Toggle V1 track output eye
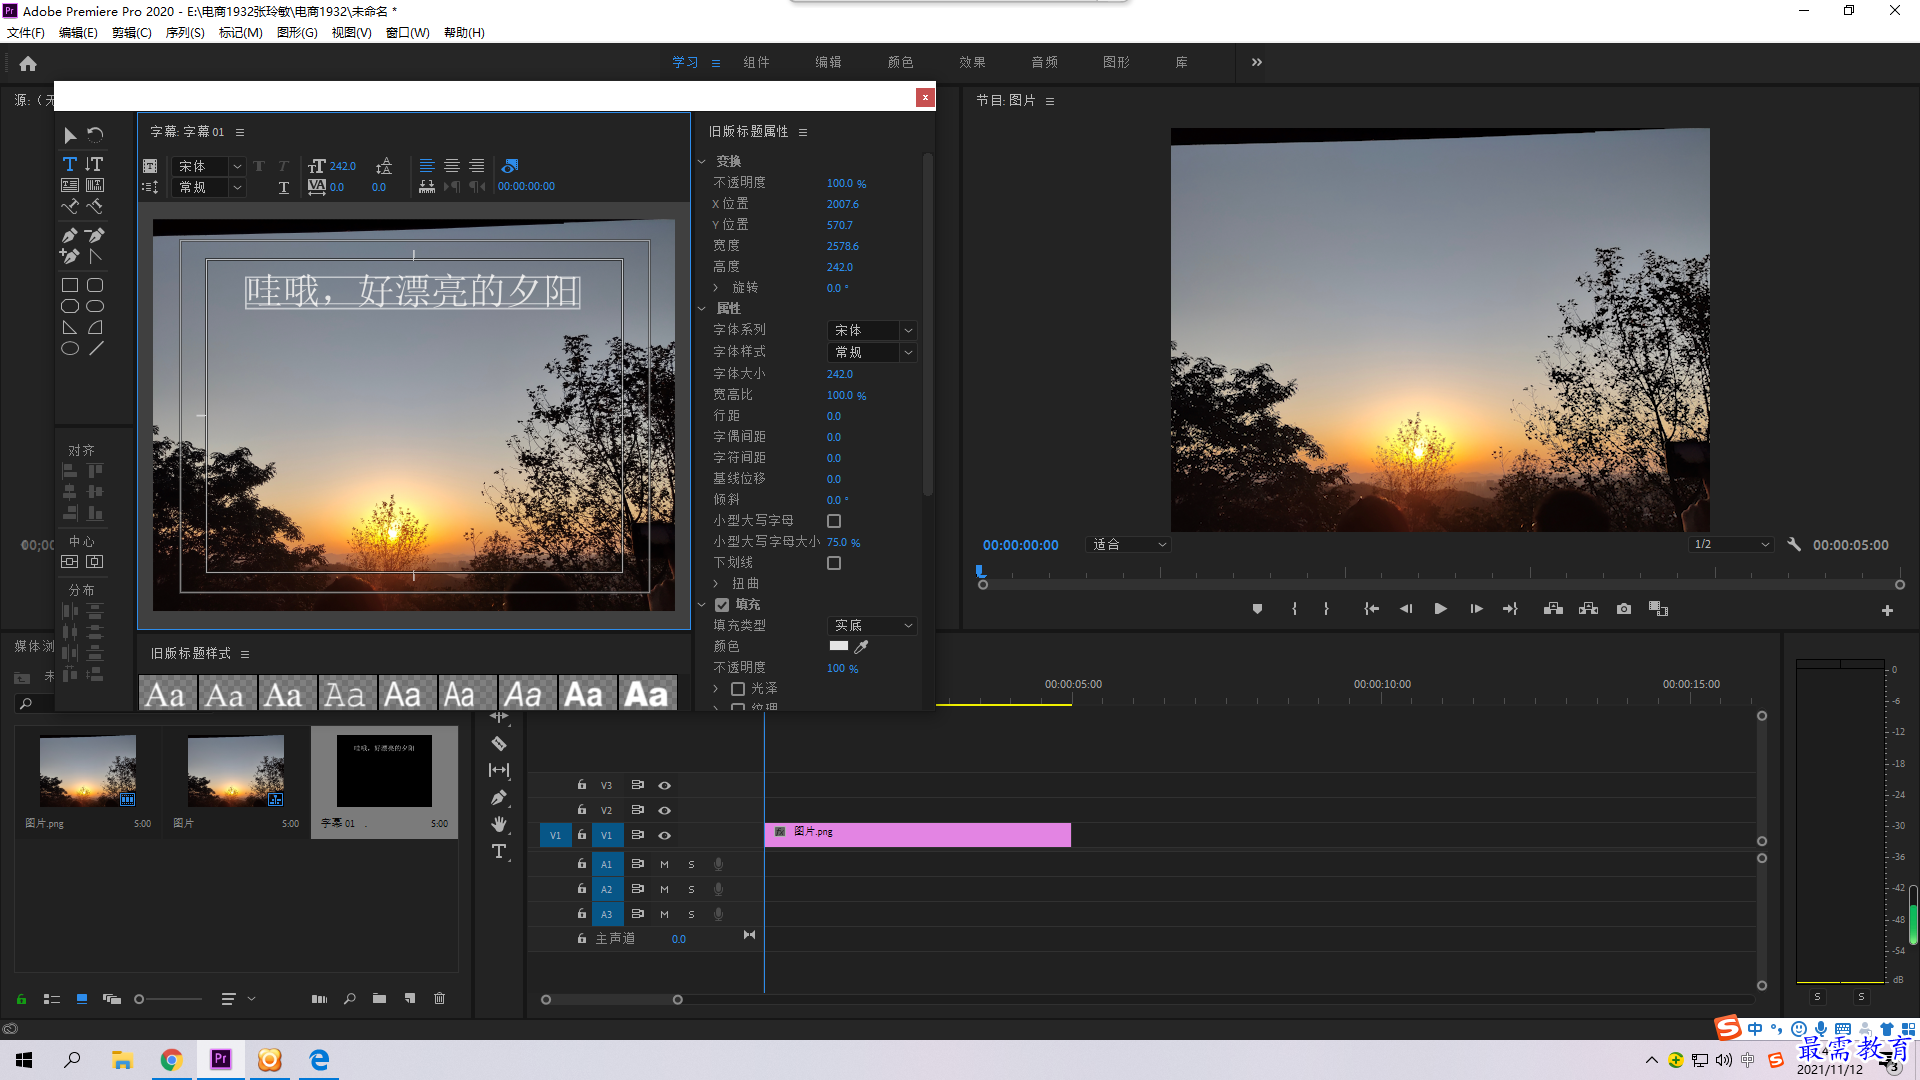The width and height of the screenshot is (1920, 1080). coord(664,835)
